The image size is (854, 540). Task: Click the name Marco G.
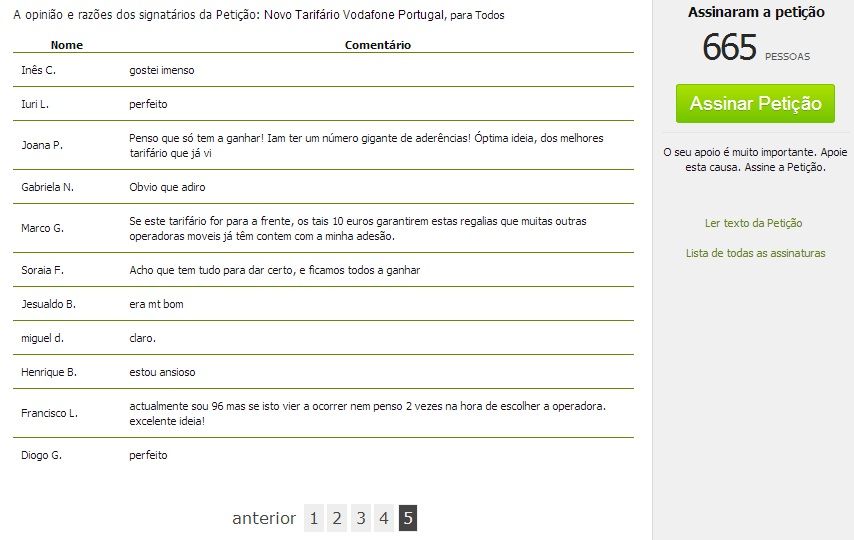pos(42,228)
